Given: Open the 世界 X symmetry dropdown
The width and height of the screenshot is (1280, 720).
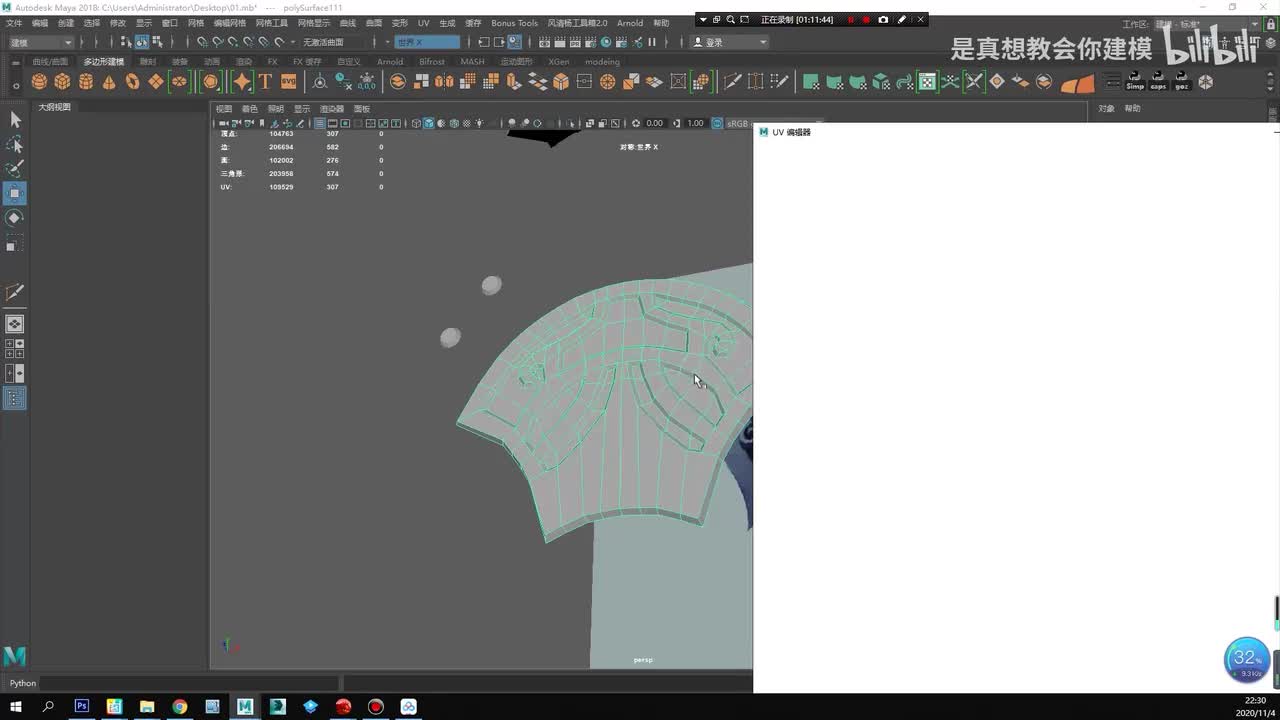Looking at the screenshot, I should [x=428, y=42].
